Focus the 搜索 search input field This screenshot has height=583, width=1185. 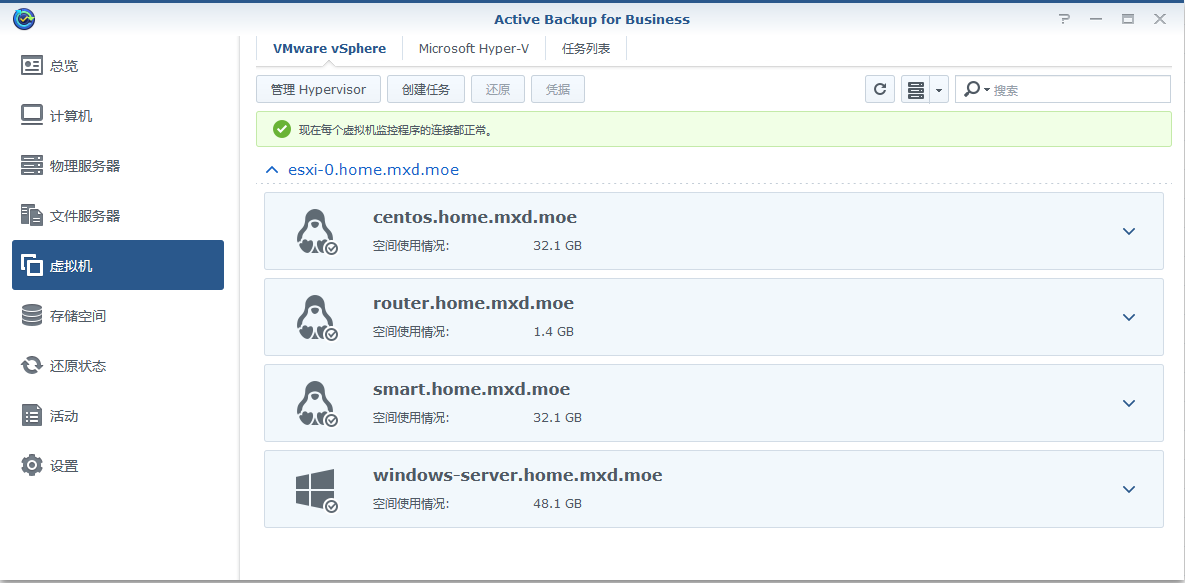[x=1063, y=89]
